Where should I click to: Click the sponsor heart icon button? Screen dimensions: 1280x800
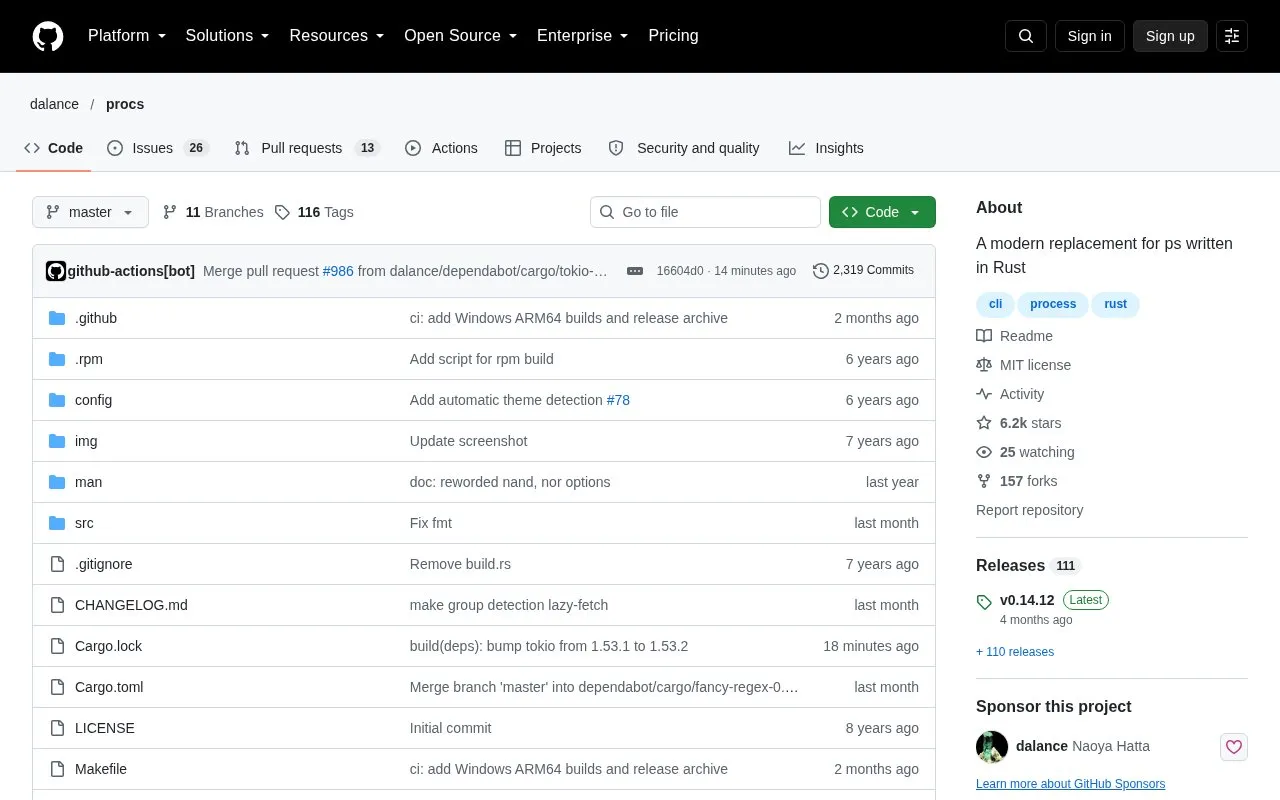[1234, 746]
